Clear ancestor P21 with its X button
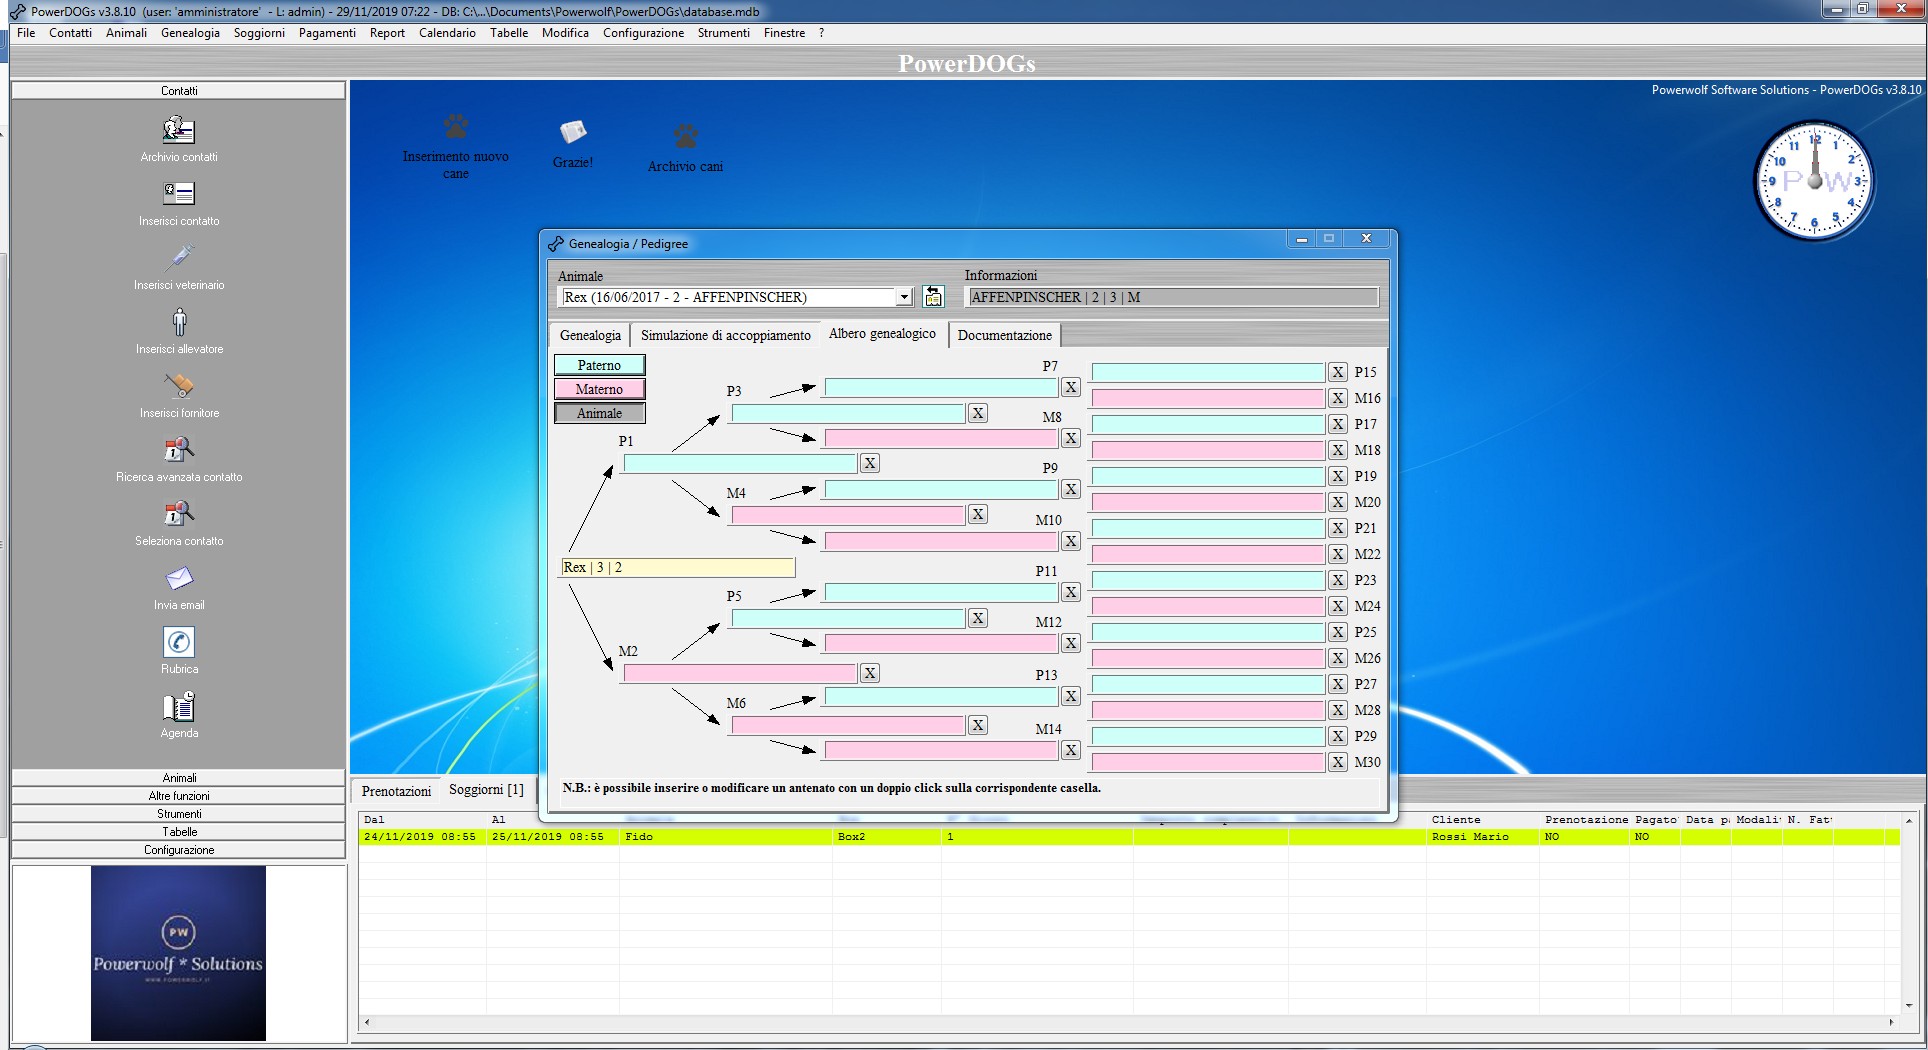The image size is (1928, 1050). (x=1338, y=528)
